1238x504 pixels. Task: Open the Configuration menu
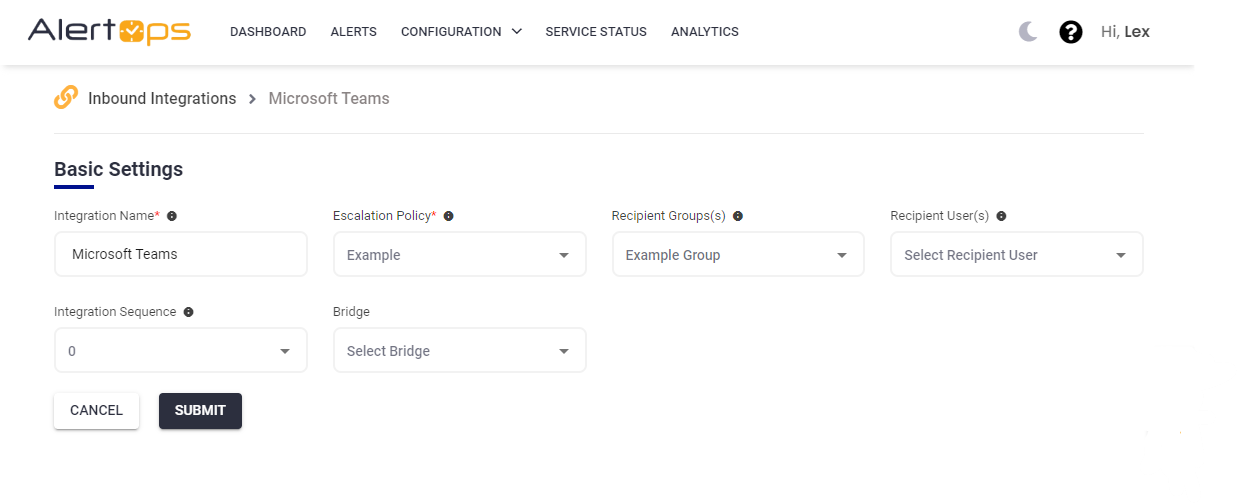tap(461, 32)
